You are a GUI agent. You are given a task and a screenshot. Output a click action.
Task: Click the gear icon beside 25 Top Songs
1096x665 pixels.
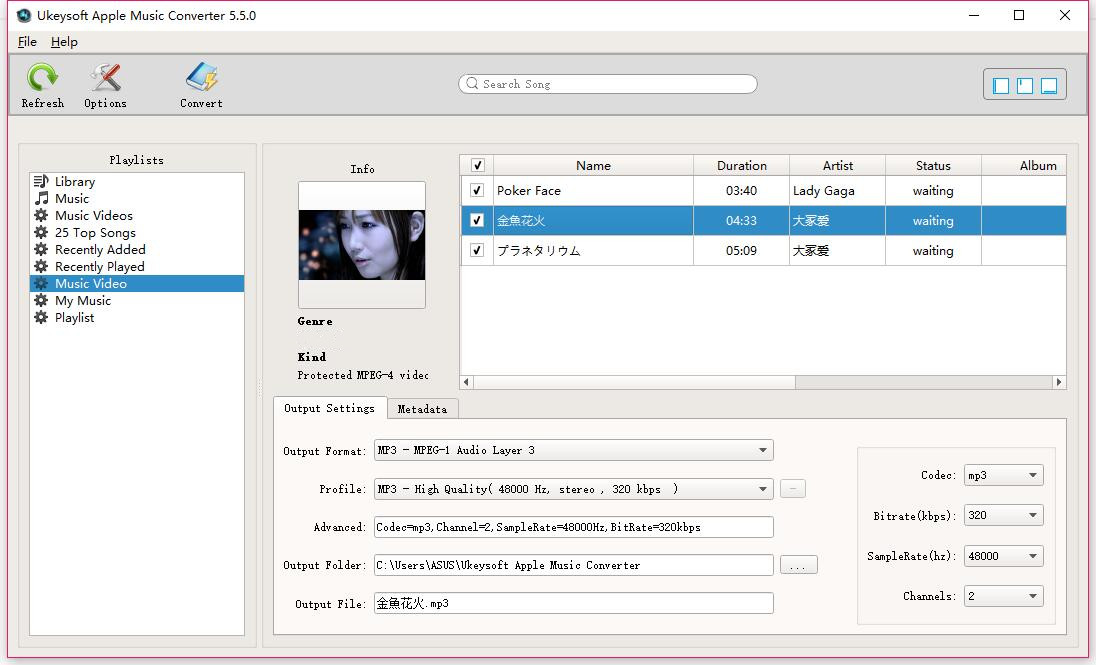[41, 232]
